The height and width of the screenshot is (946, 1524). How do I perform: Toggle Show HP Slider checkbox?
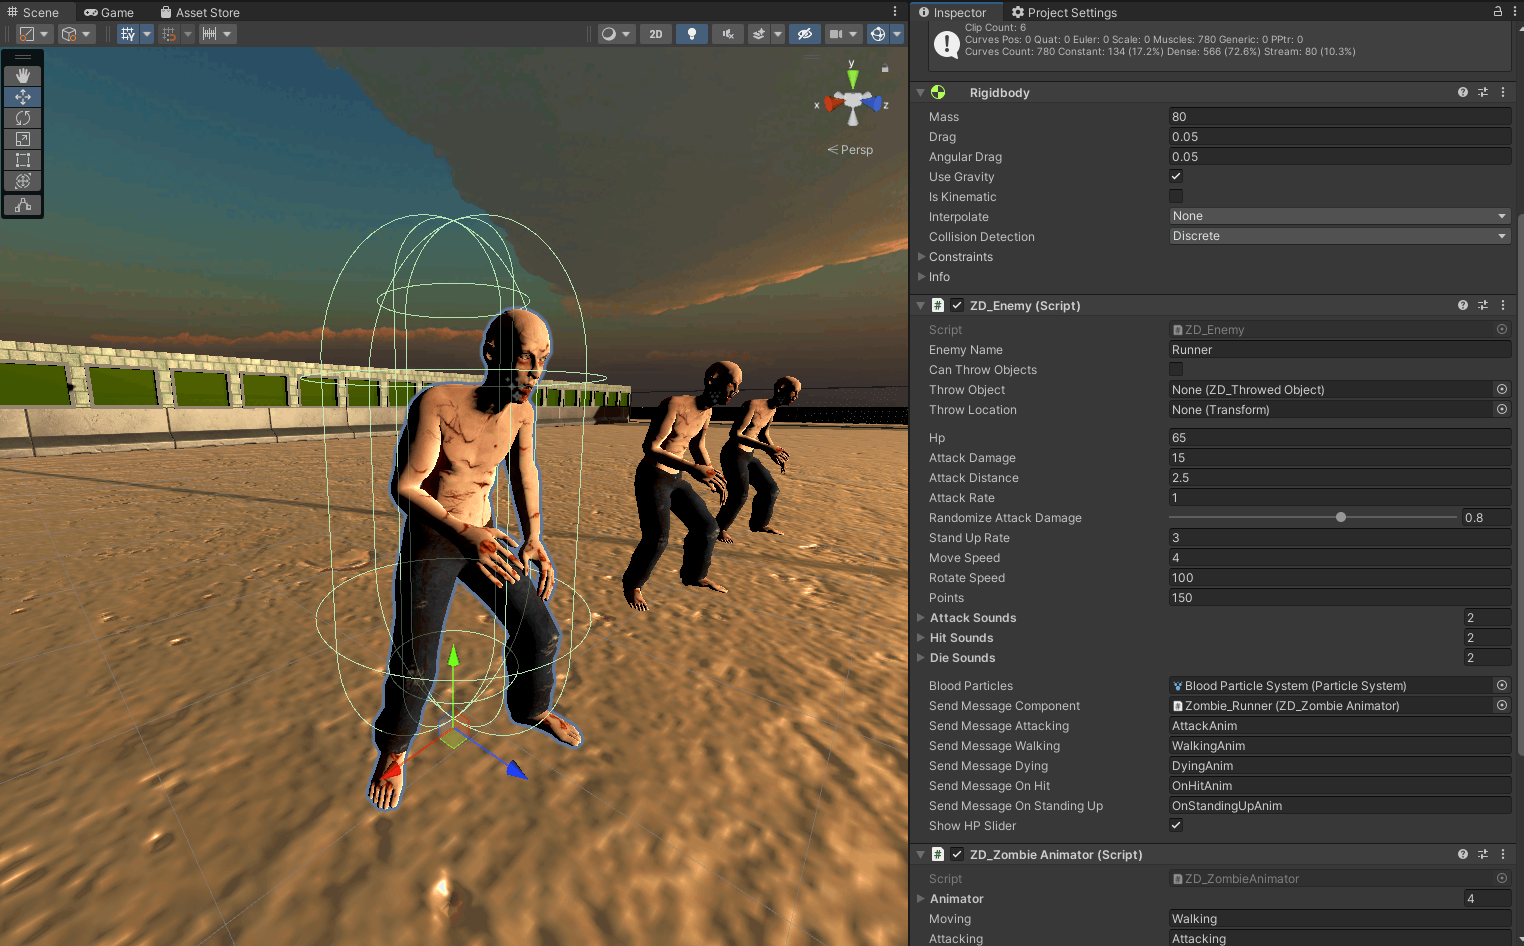coord(1176,825)
